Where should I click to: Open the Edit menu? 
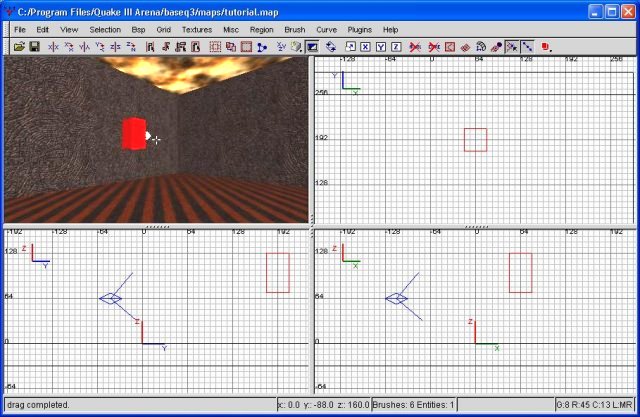coord(42,30)
